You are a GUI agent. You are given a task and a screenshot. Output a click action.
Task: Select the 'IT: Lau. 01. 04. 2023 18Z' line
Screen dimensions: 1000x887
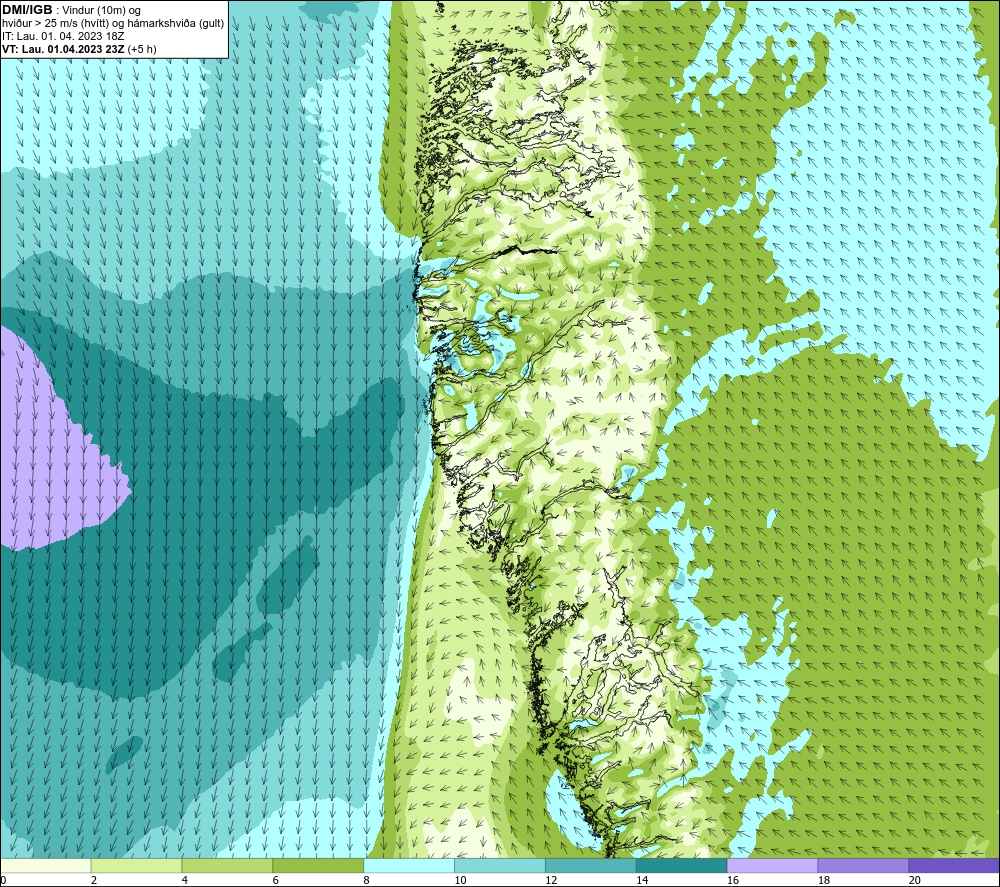[x=63, y=36]
